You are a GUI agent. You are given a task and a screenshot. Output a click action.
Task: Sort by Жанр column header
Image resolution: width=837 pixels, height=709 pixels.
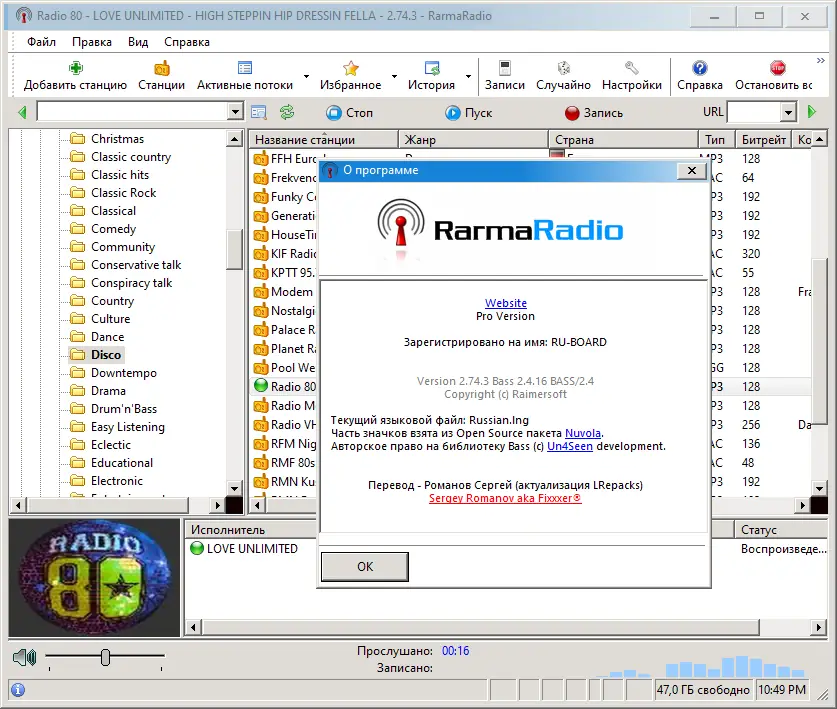tap(473, 139)
